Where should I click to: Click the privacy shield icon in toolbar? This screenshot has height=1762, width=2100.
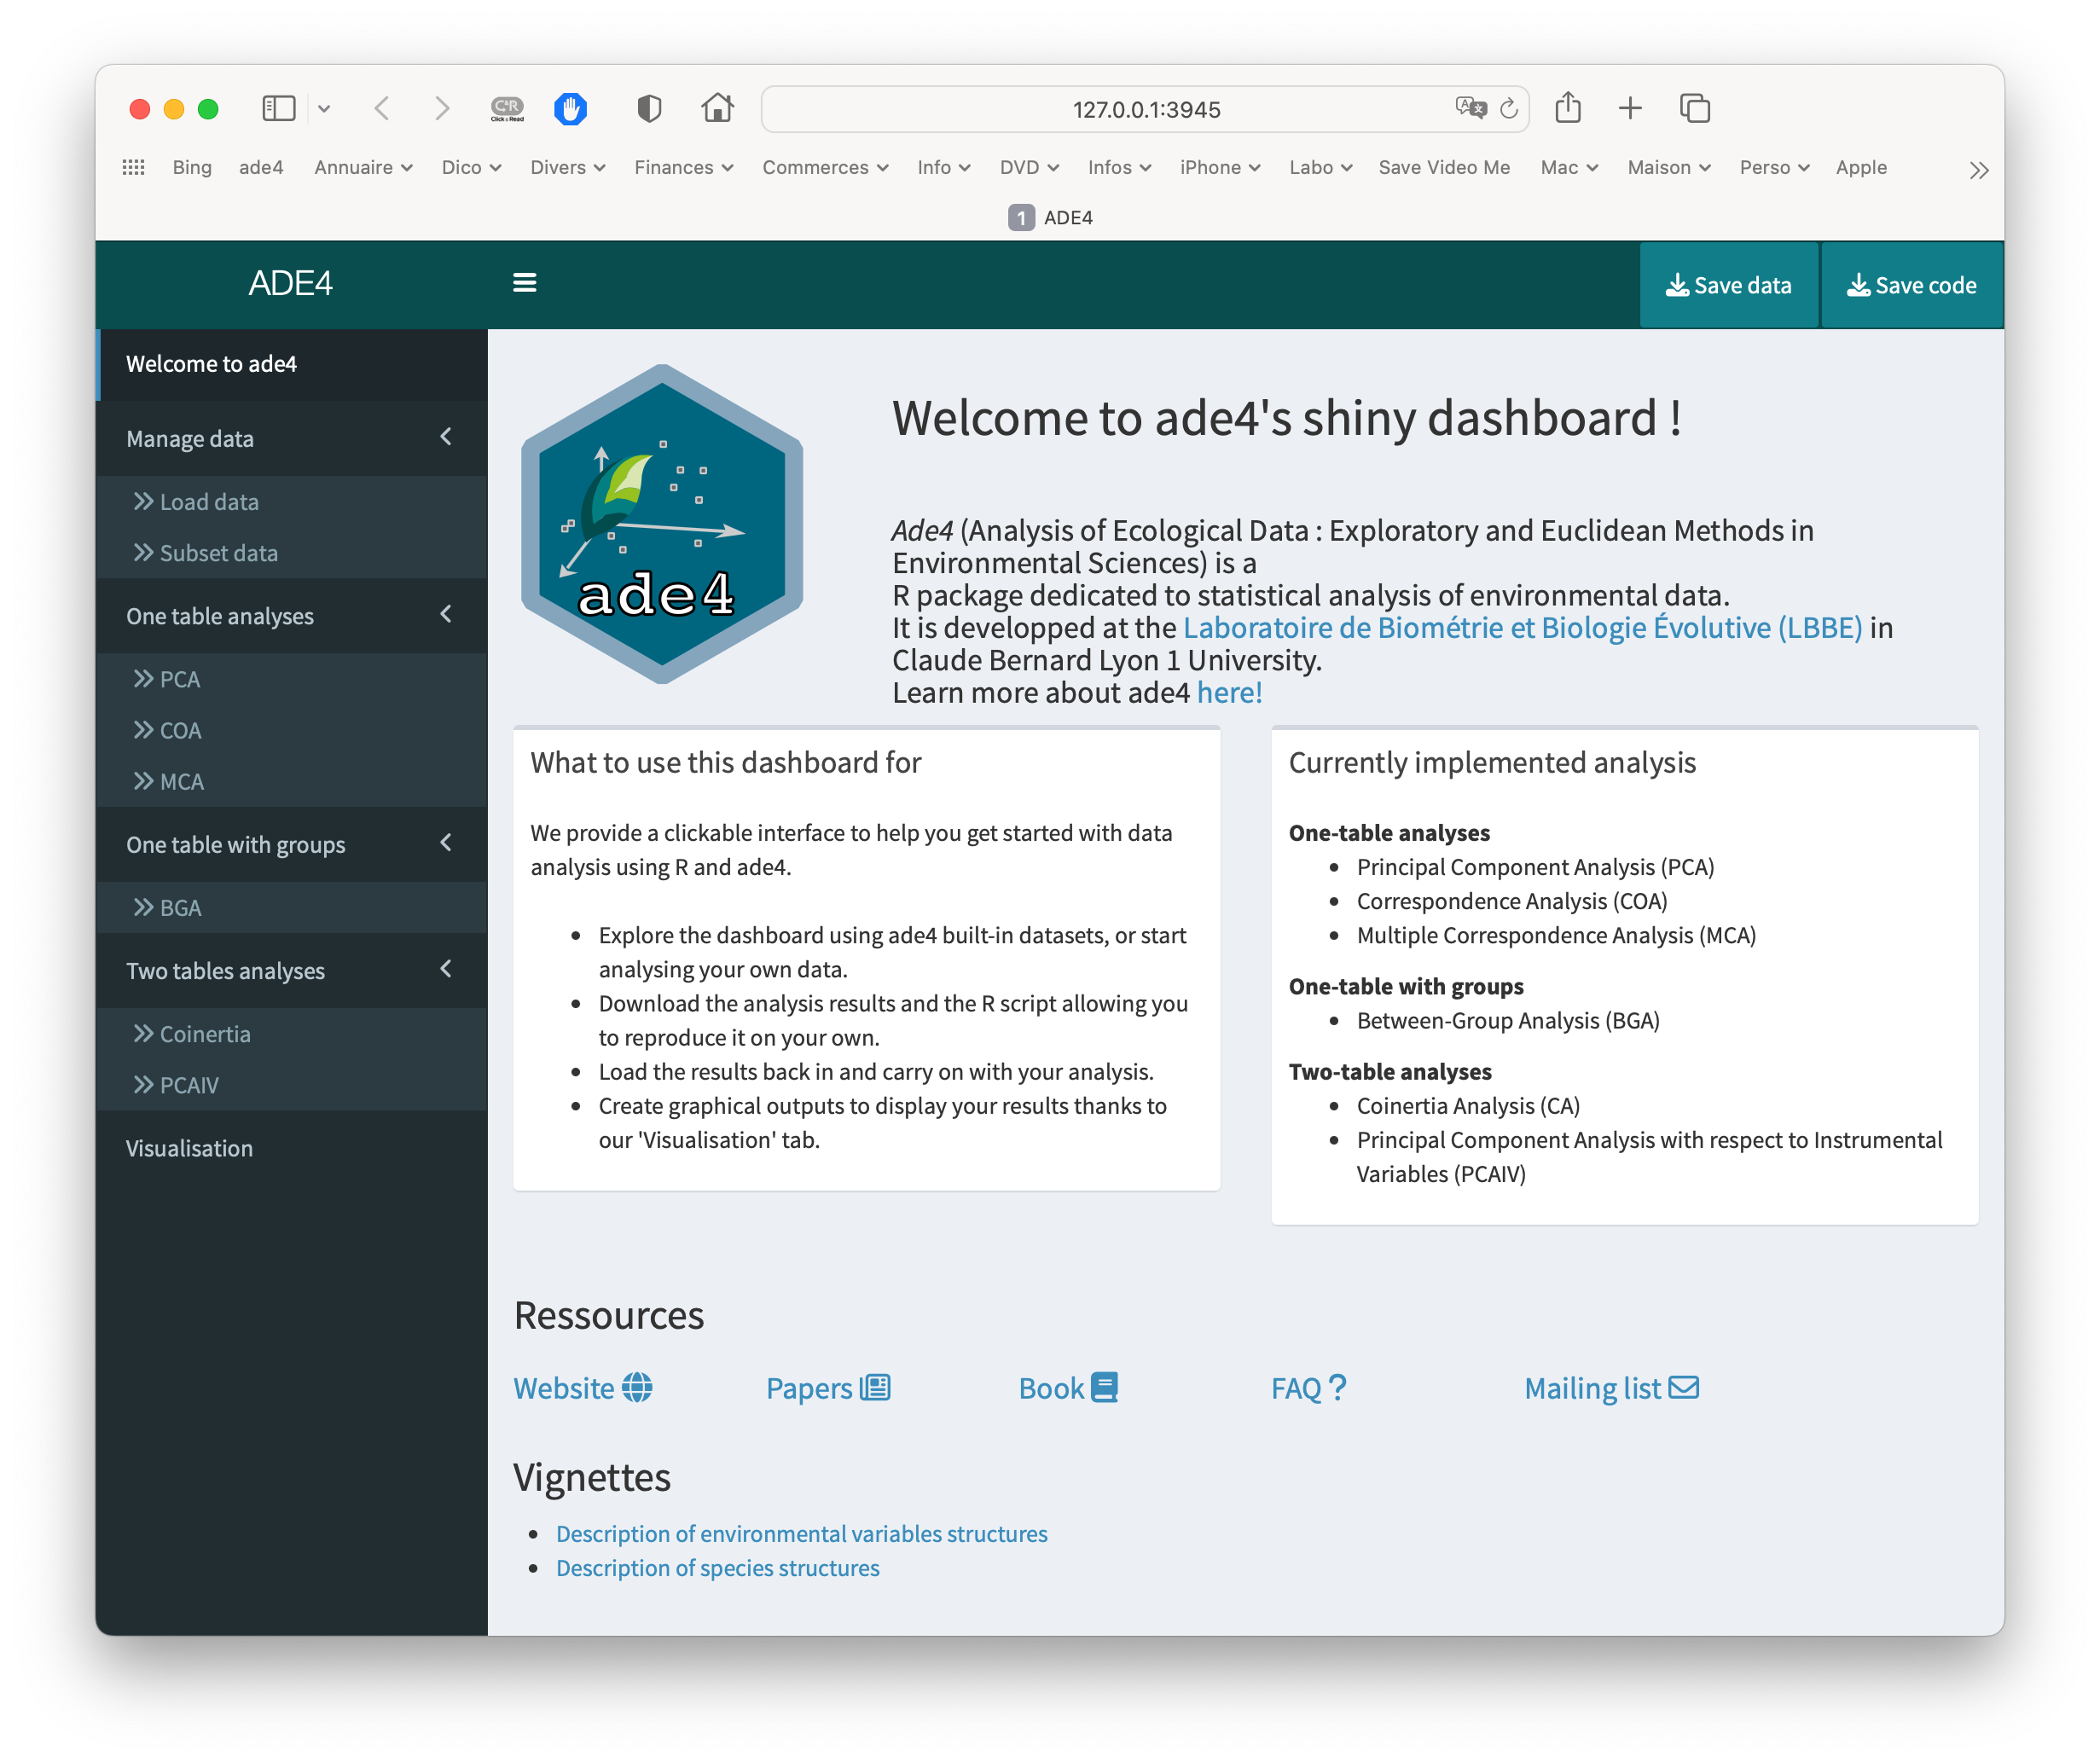[x=649, y=108]
